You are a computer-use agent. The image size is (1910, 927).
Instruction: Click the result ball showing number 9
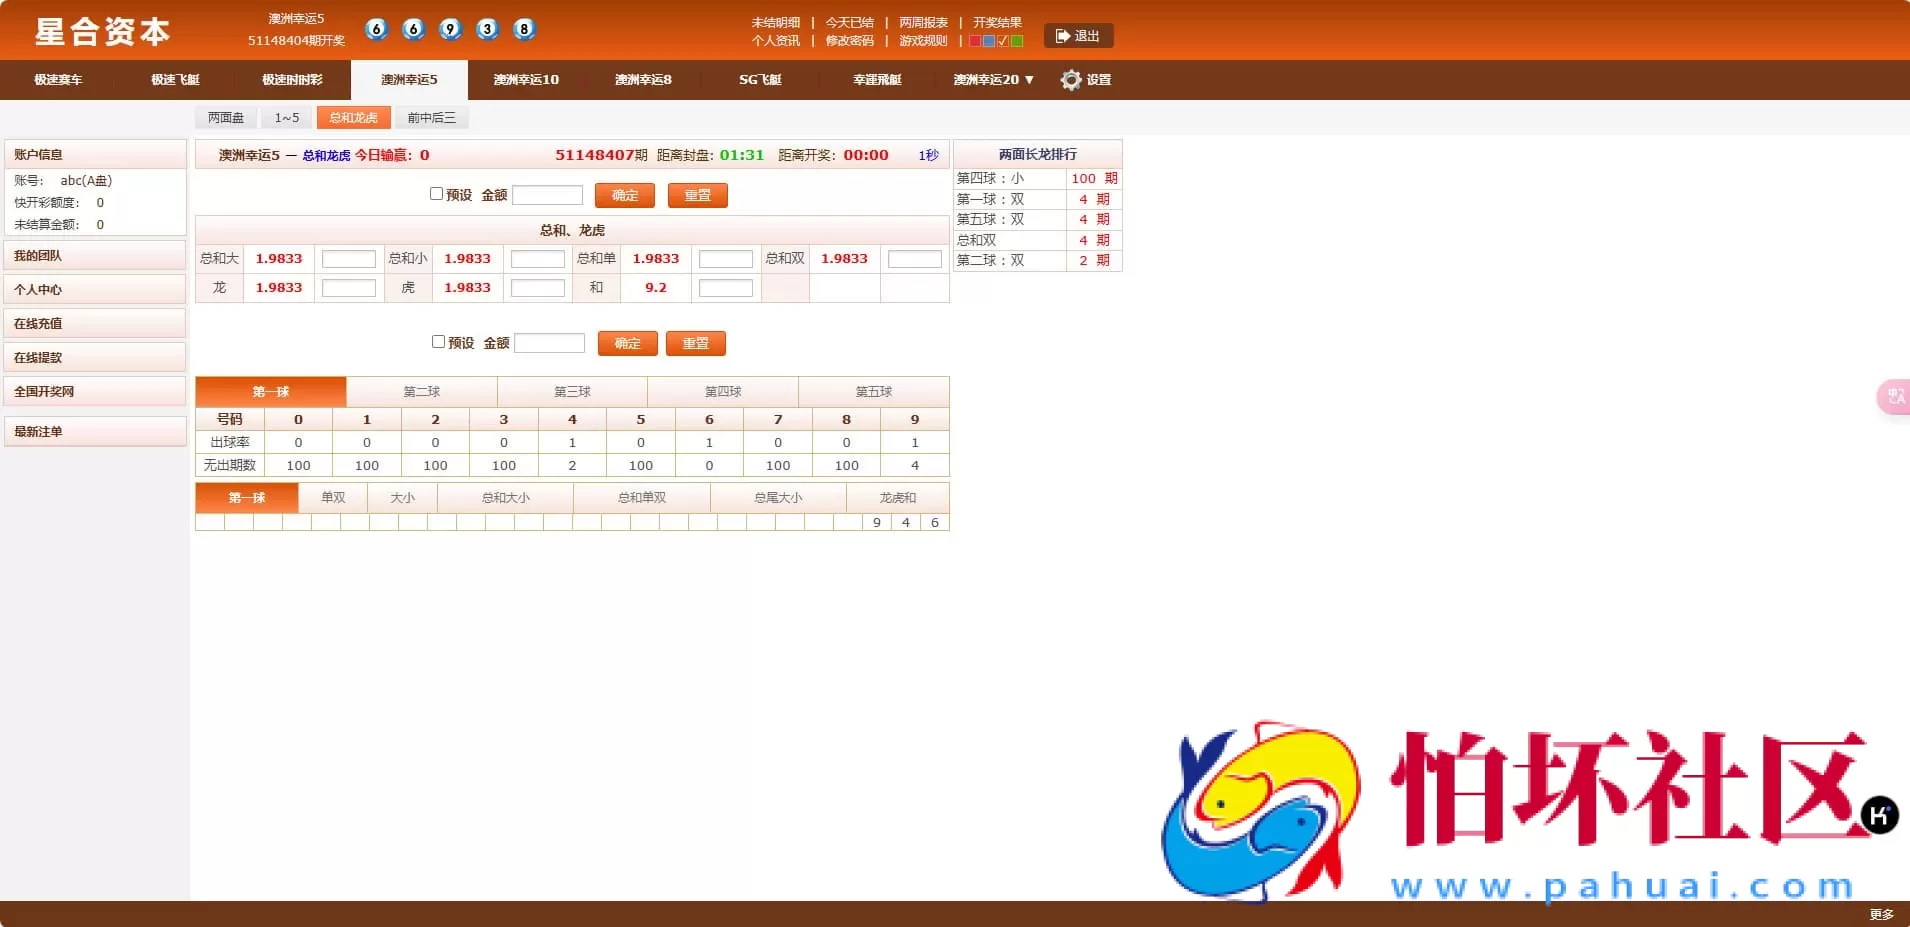pyautogui.click(x=450, y=29)
